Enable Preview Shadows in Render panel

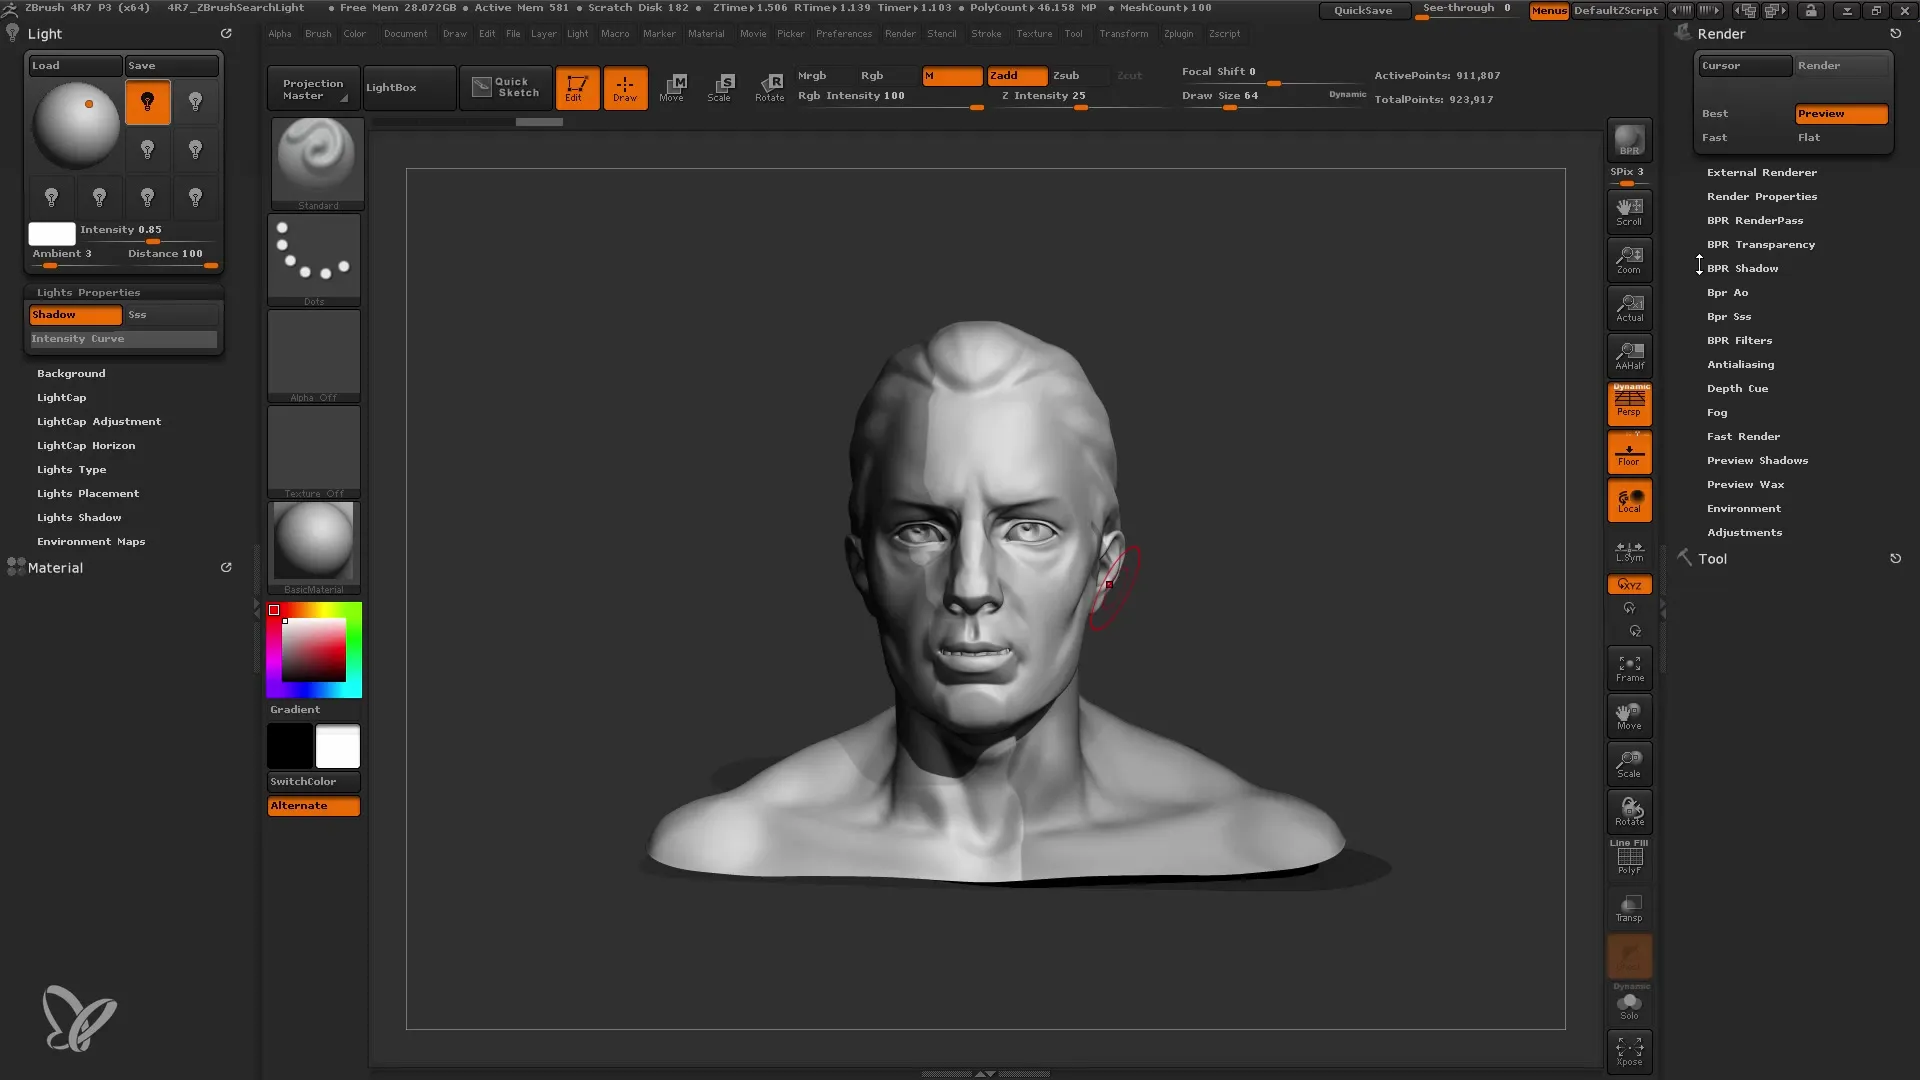1756,460
